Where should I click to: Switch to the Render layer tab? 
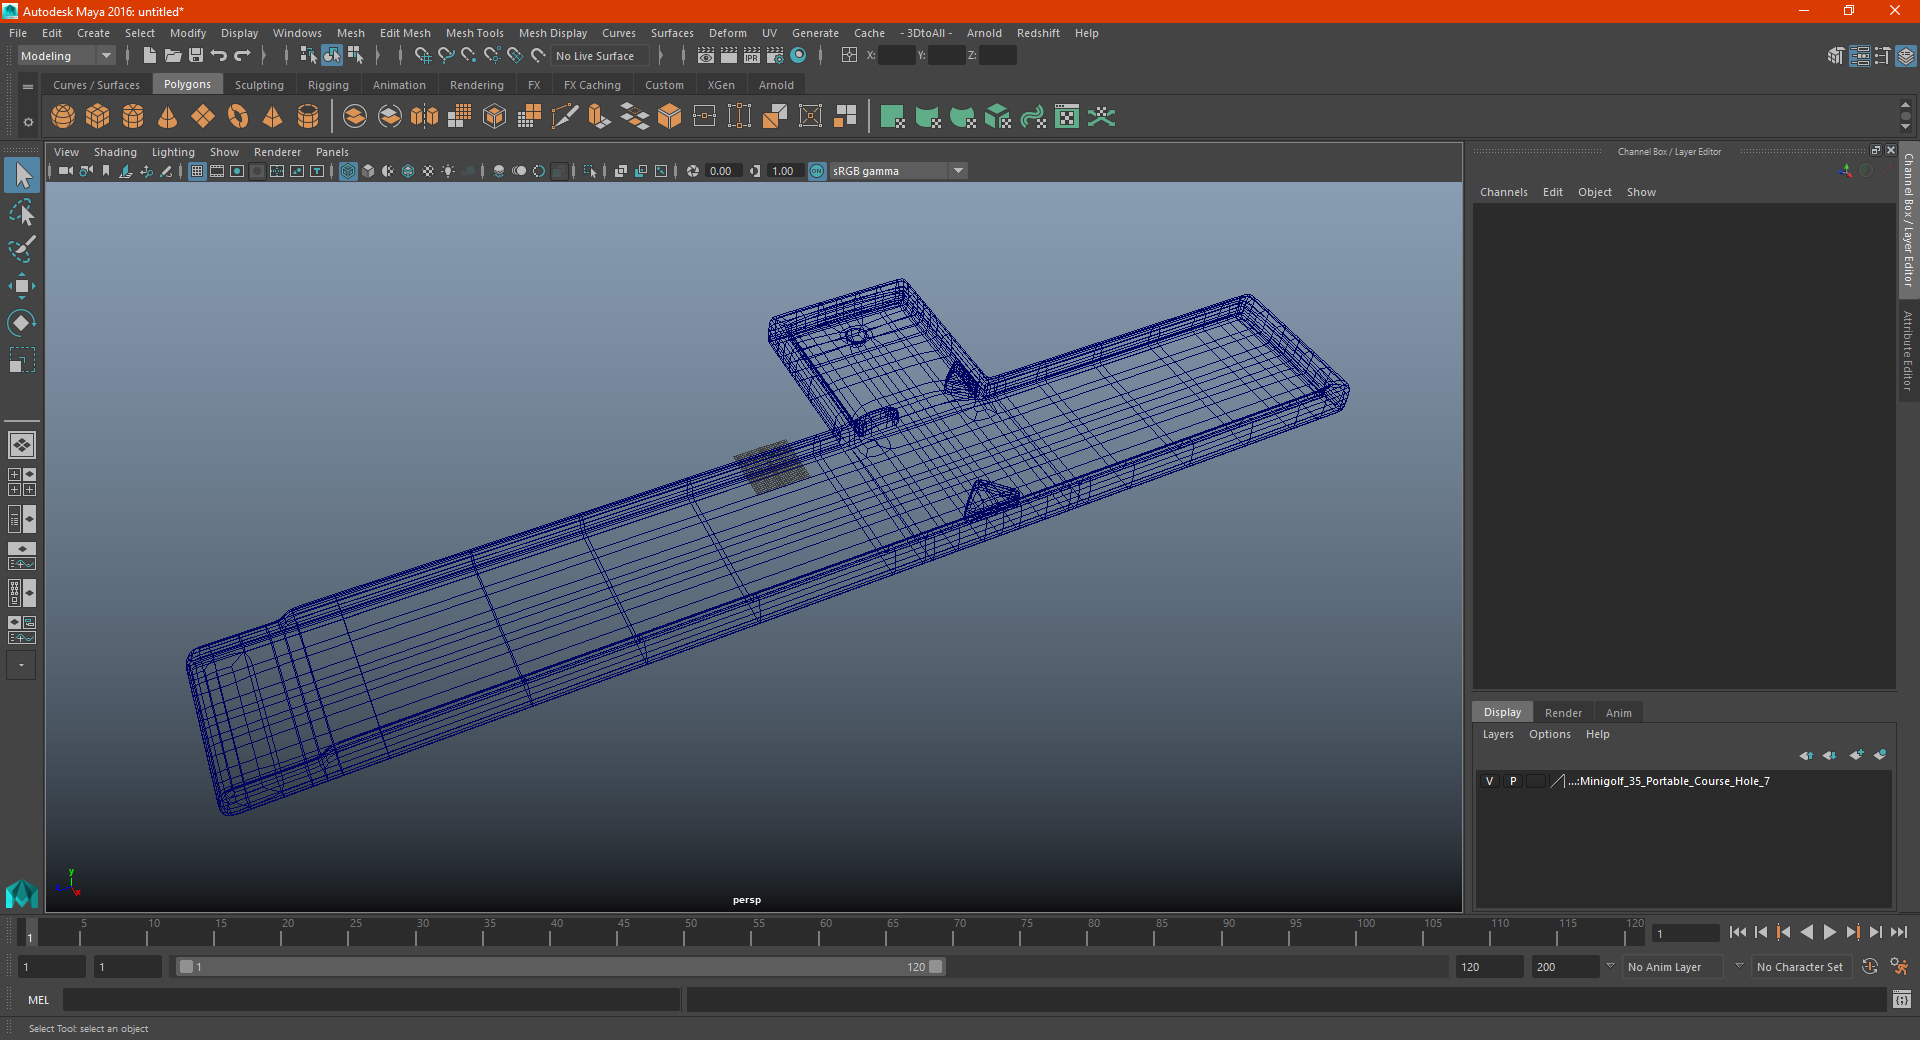[x=1563, y=713]
